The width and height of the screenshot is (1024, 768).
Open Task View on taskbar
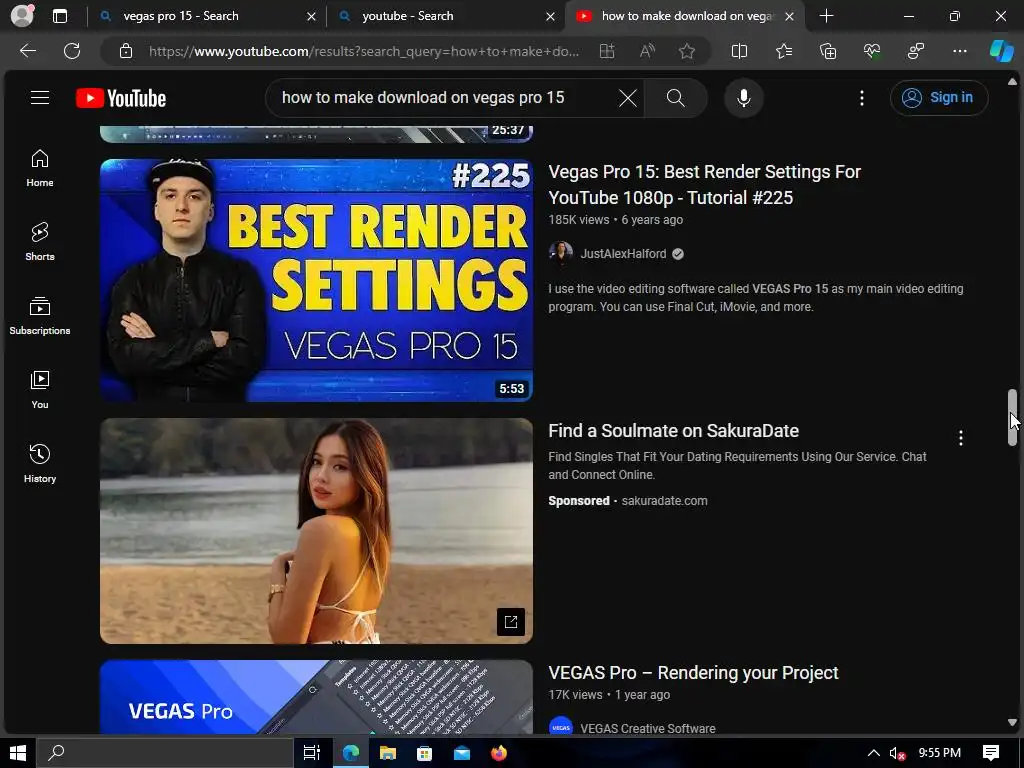pos(312,753)
